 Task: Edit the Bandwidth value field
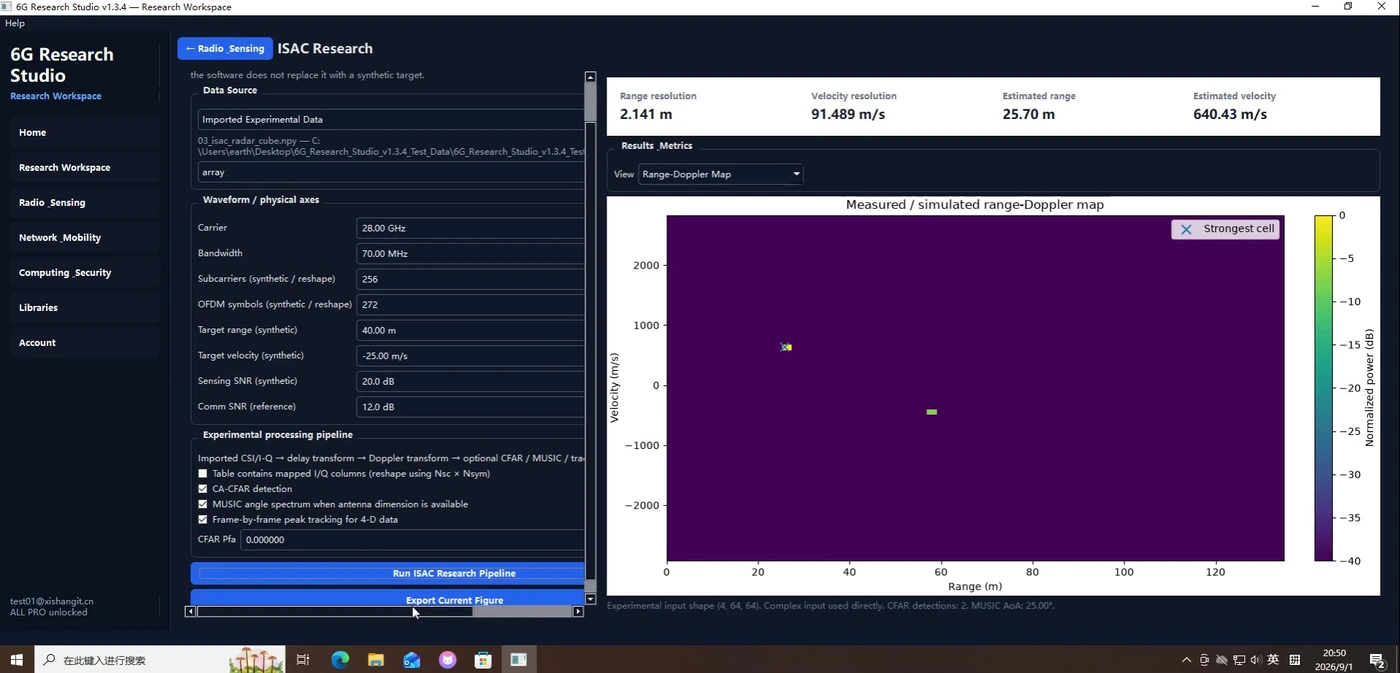tap(470, 253)
